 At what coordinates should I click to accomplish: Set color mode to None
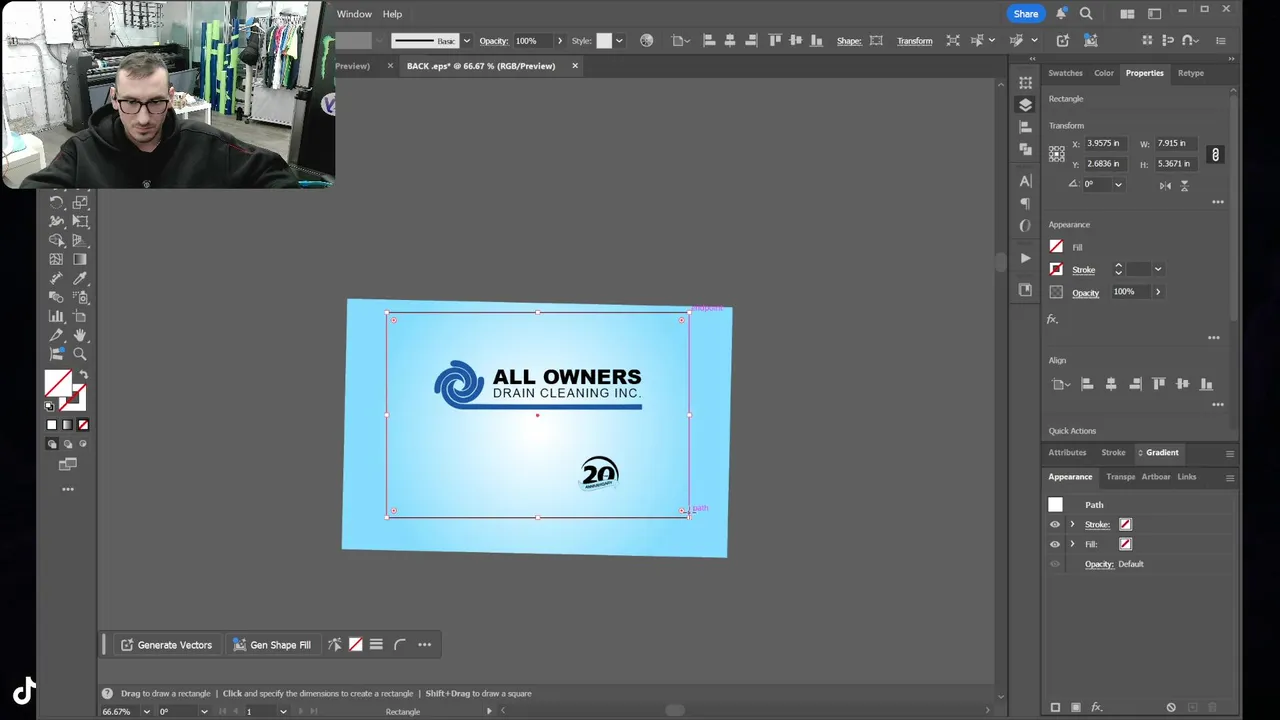(83, 425)
